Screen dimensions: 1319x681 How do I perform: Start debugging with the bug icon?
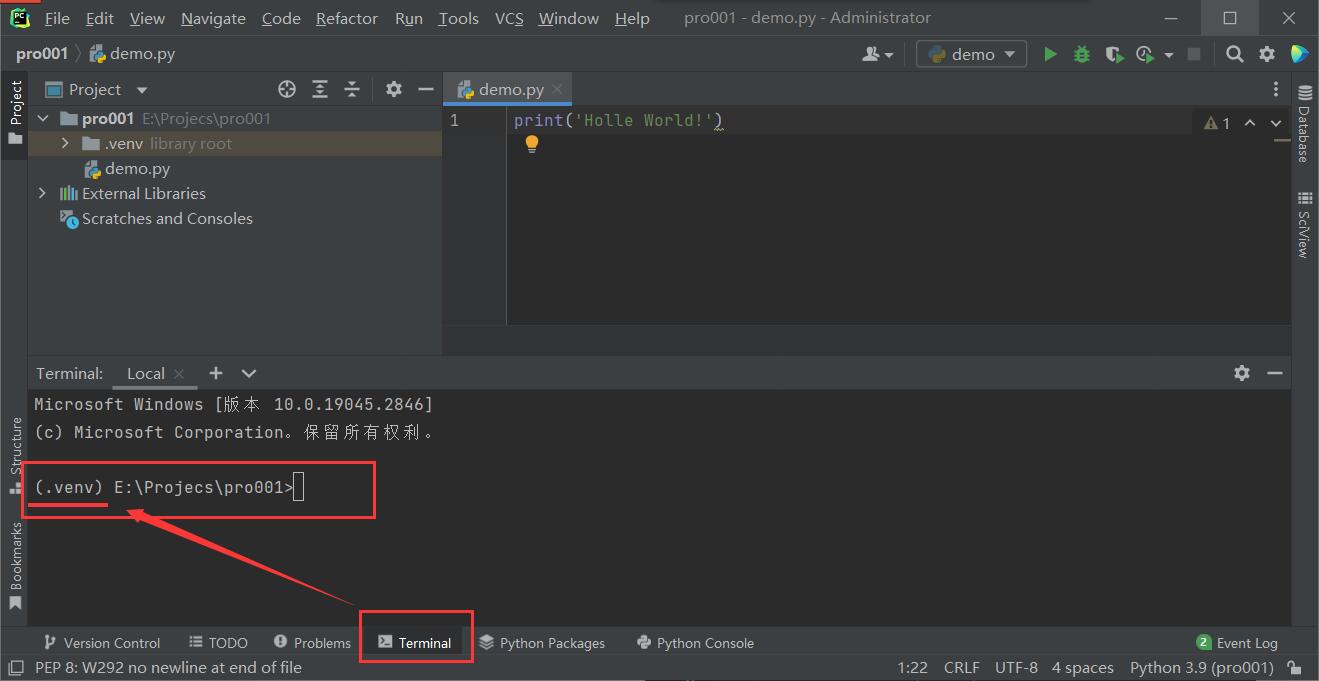pos(1081,54)
